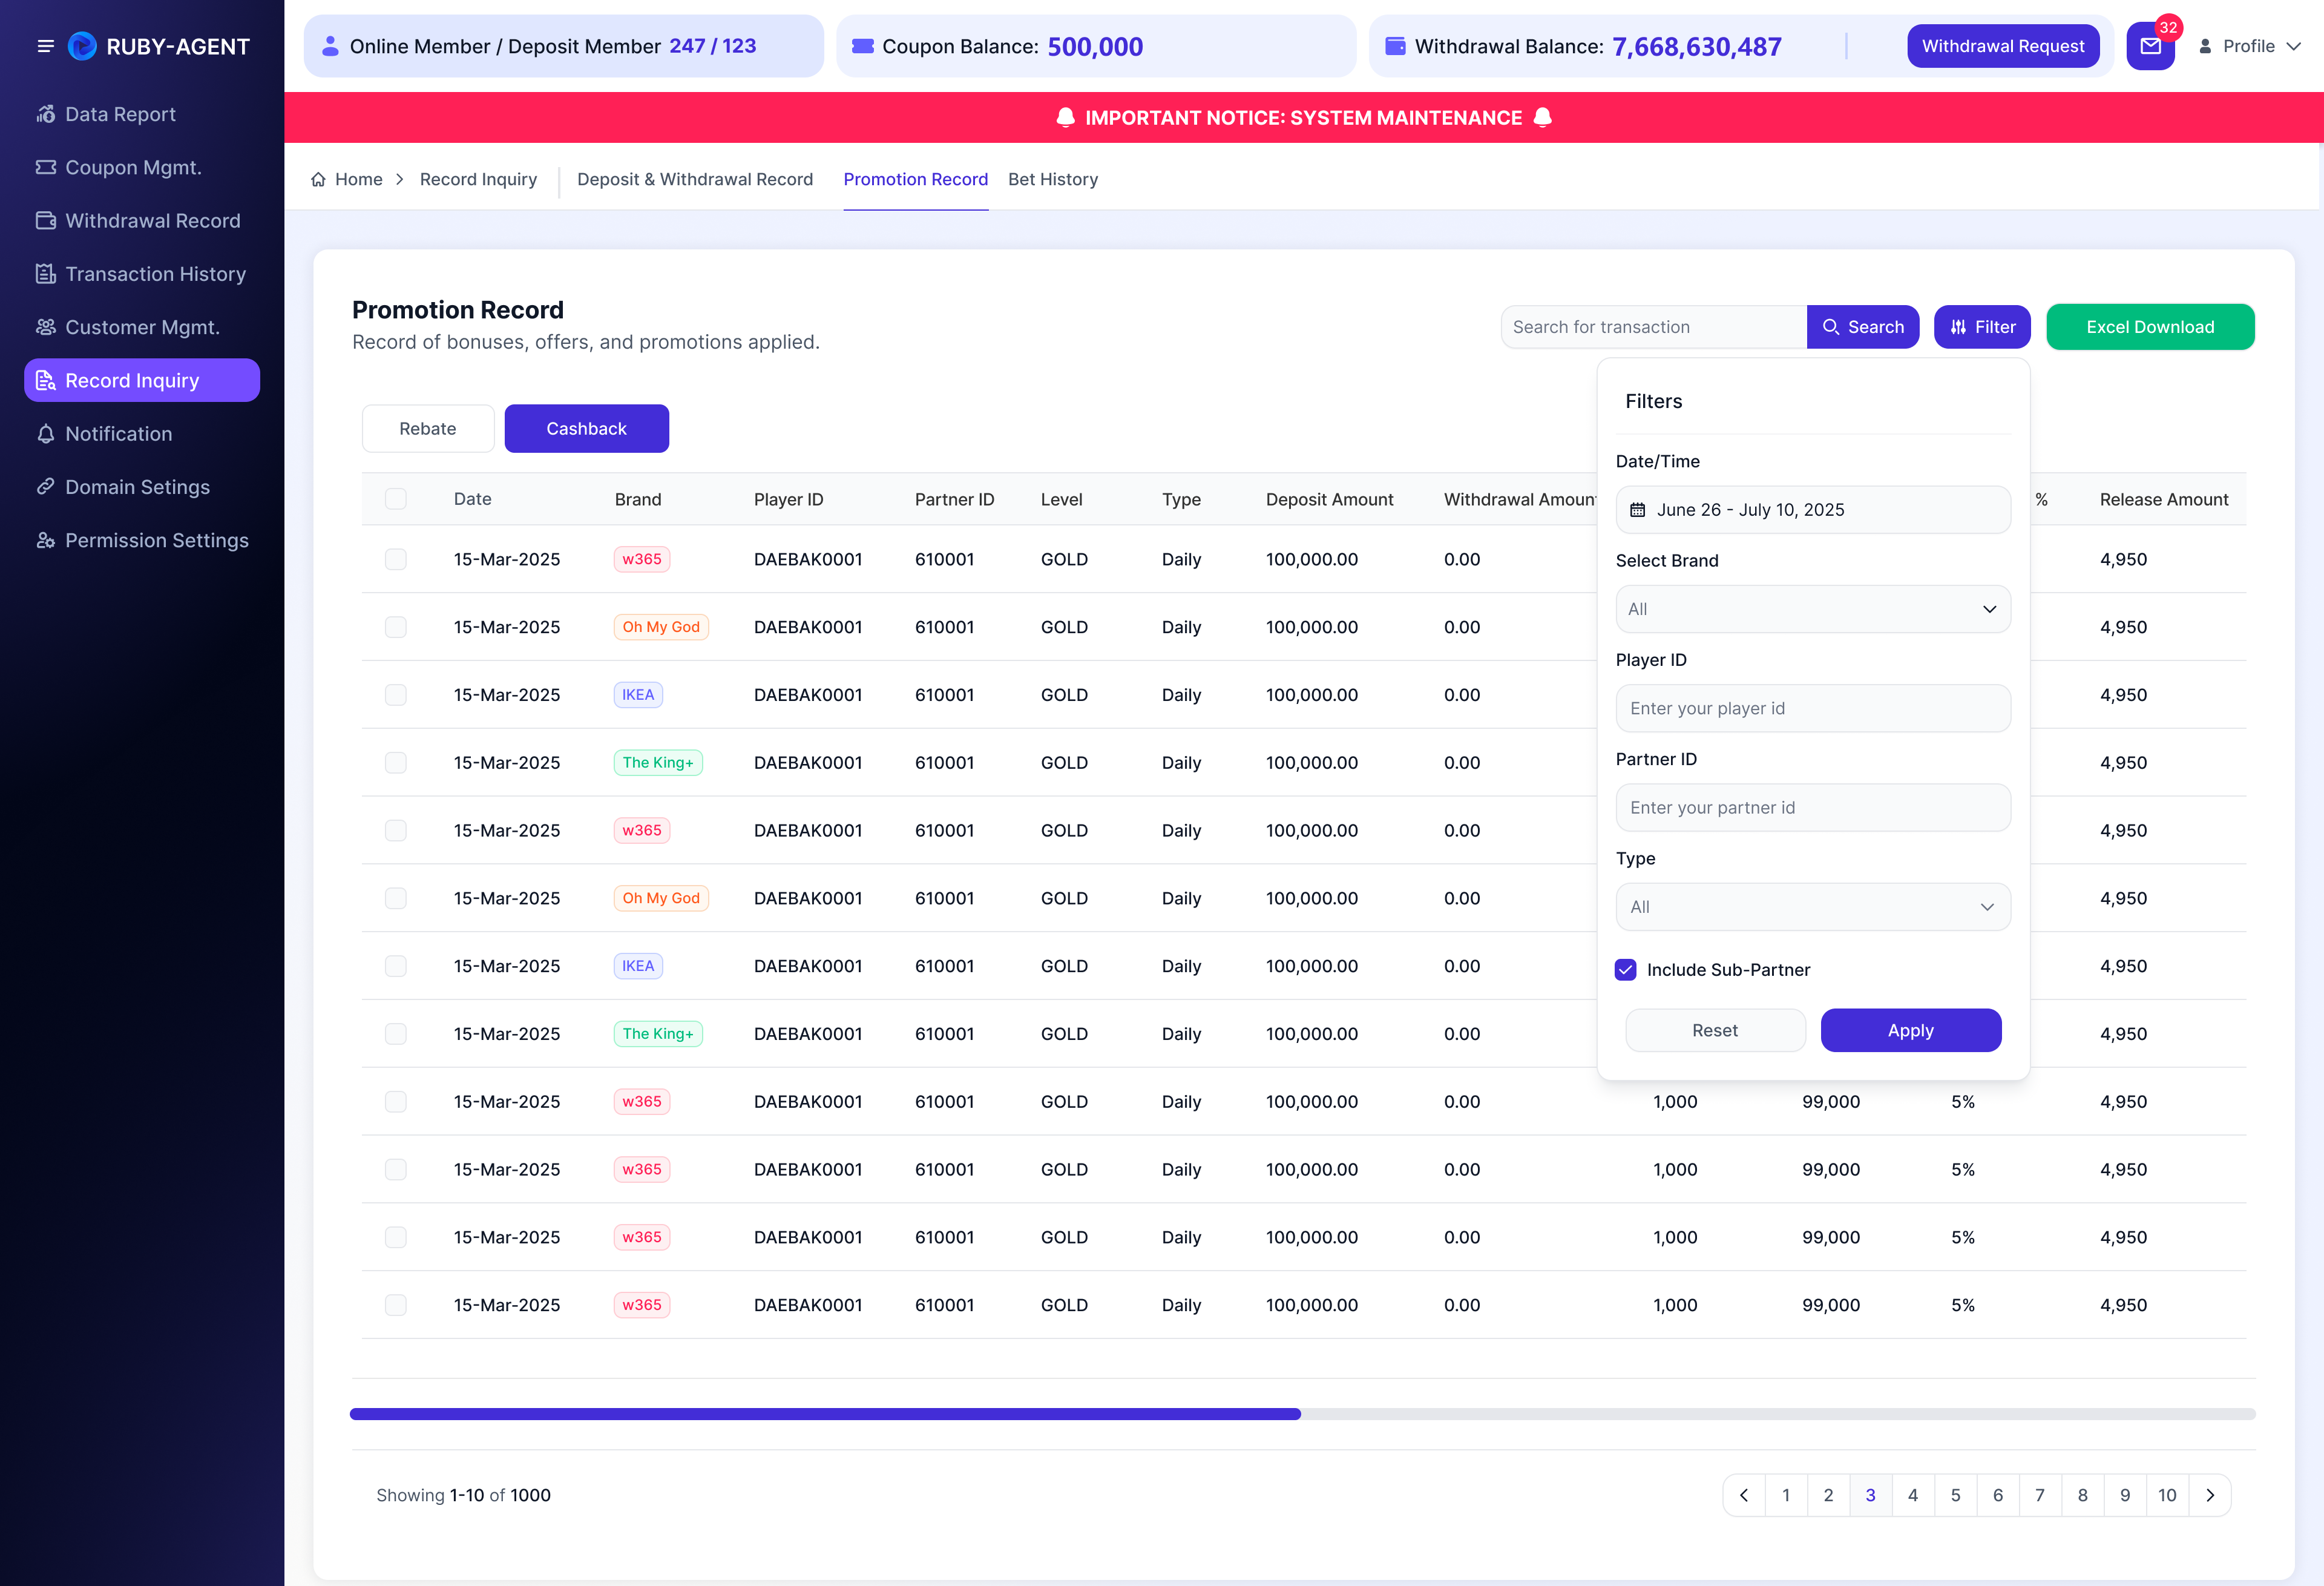2324x1586 pixels.
Task: Expand the Select Brand dropdown
Action: [1813, 609]
